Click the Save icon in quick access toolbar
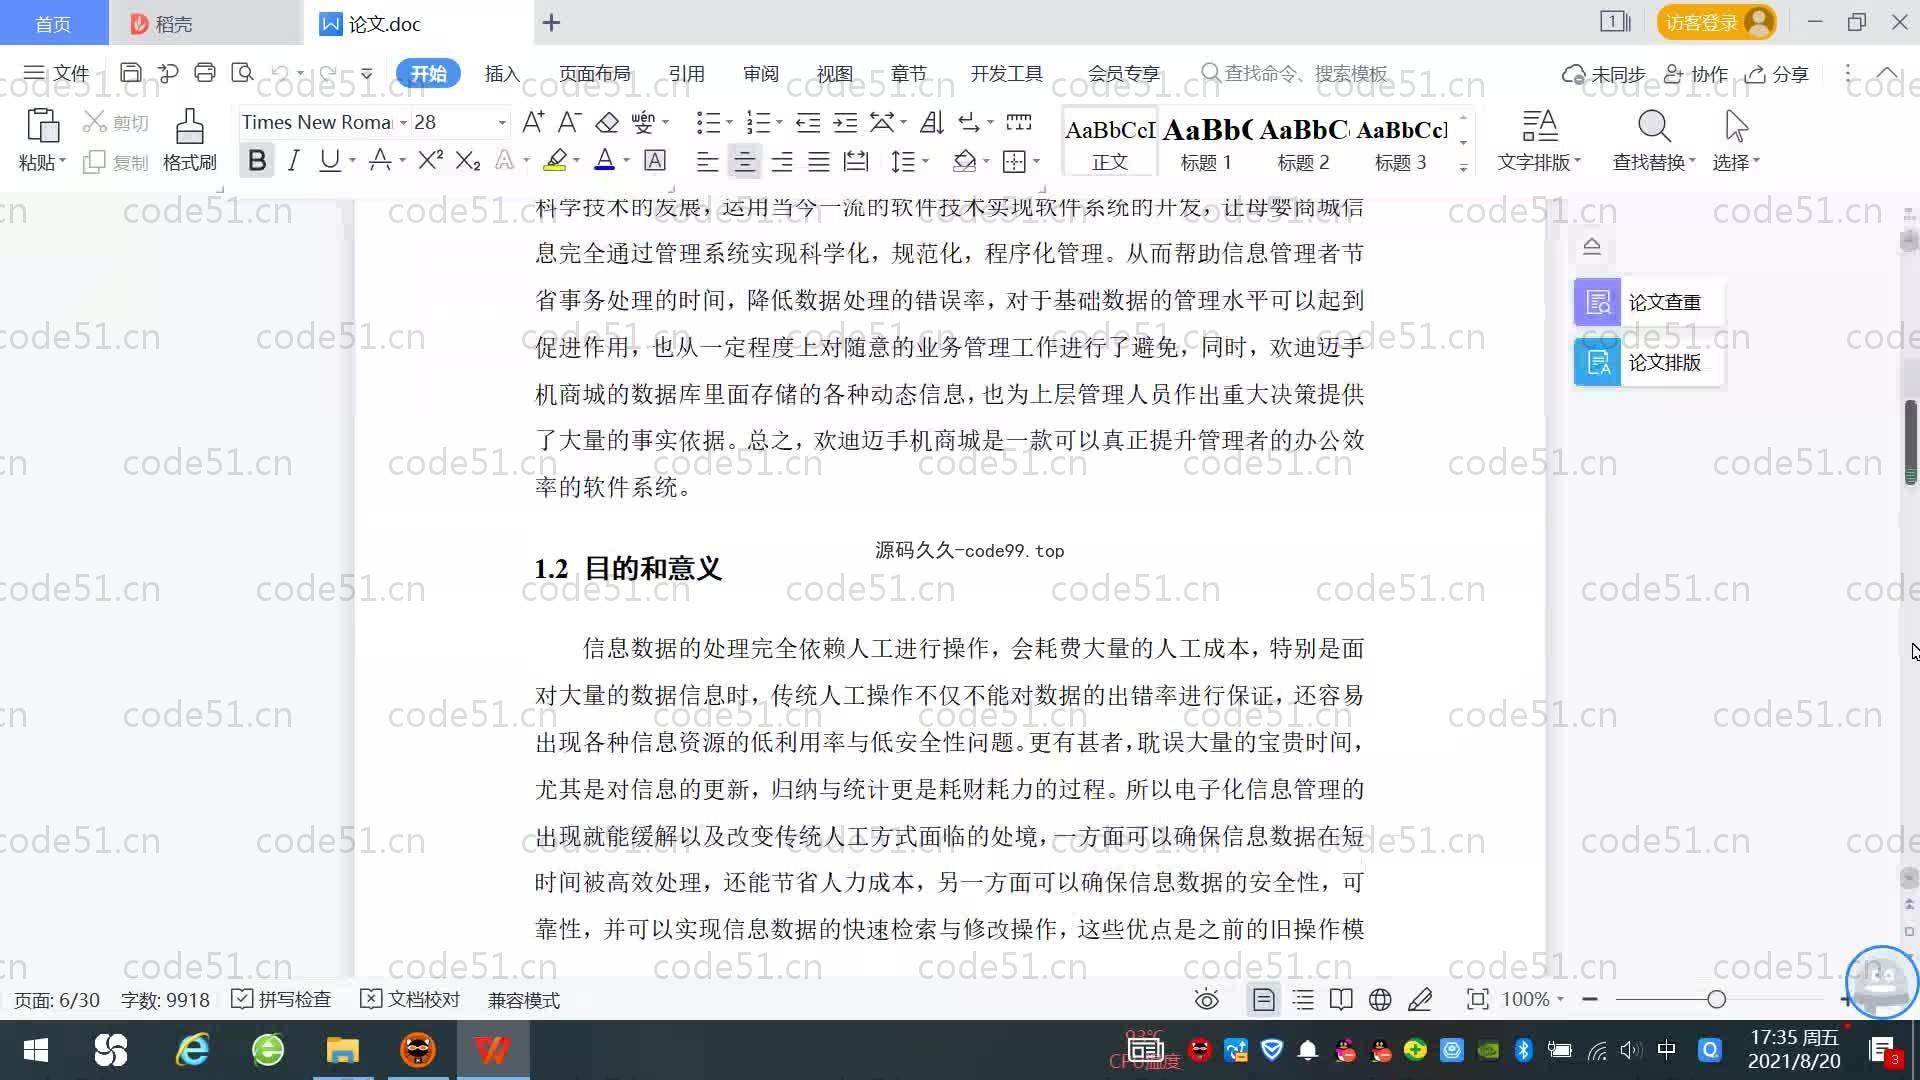The width and height of the screenshot is (1920, 1080). point(130,73)
